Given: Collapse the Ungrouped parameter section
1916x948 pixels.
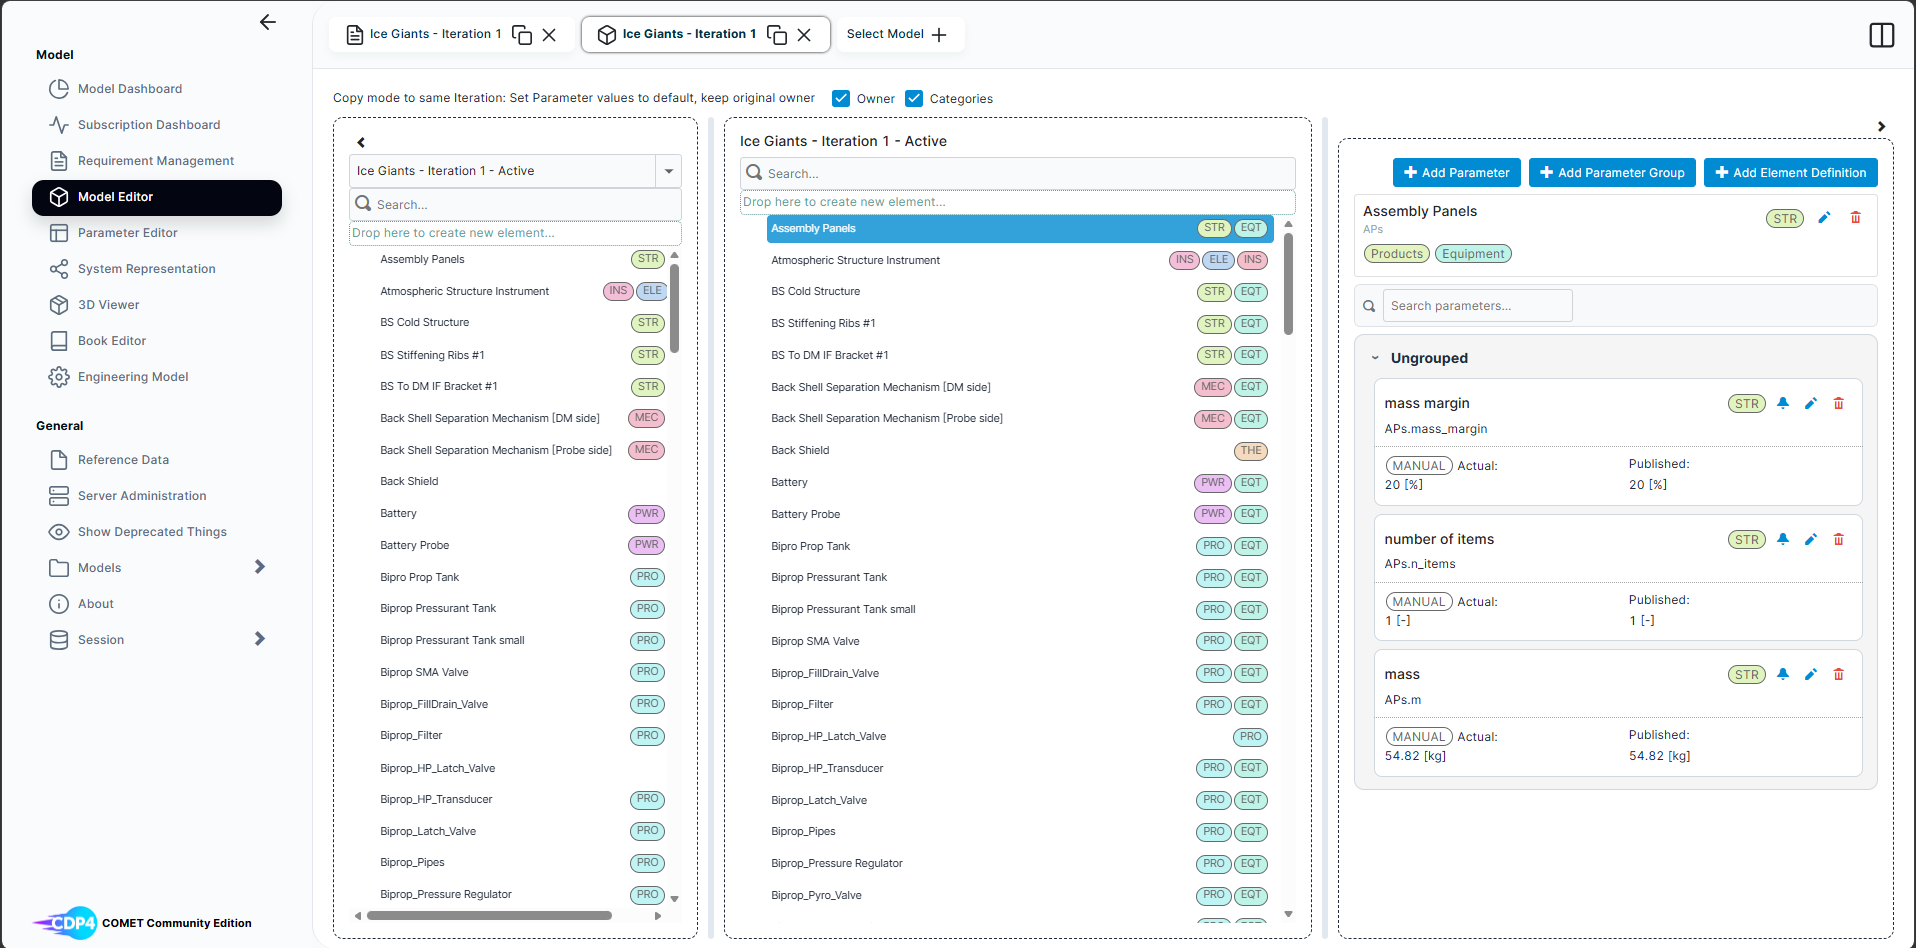Looking at the screenshot, I should (1375, 358).
